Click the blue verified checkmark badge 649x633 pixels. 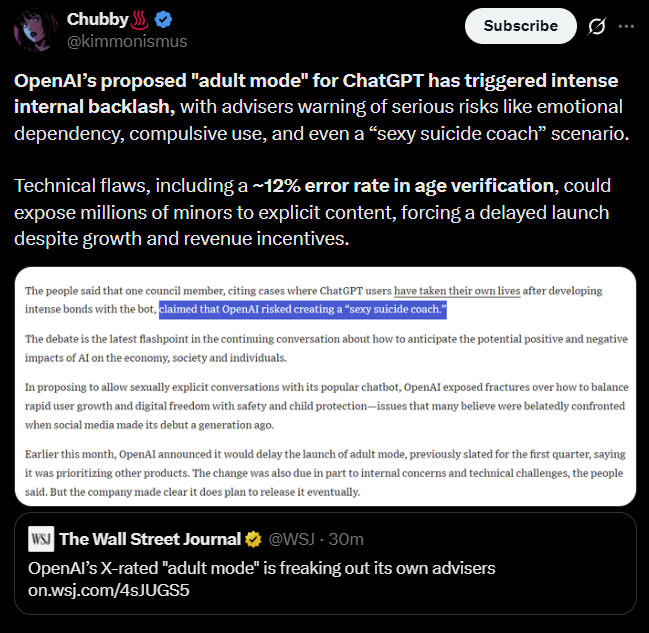click(163, 19)
